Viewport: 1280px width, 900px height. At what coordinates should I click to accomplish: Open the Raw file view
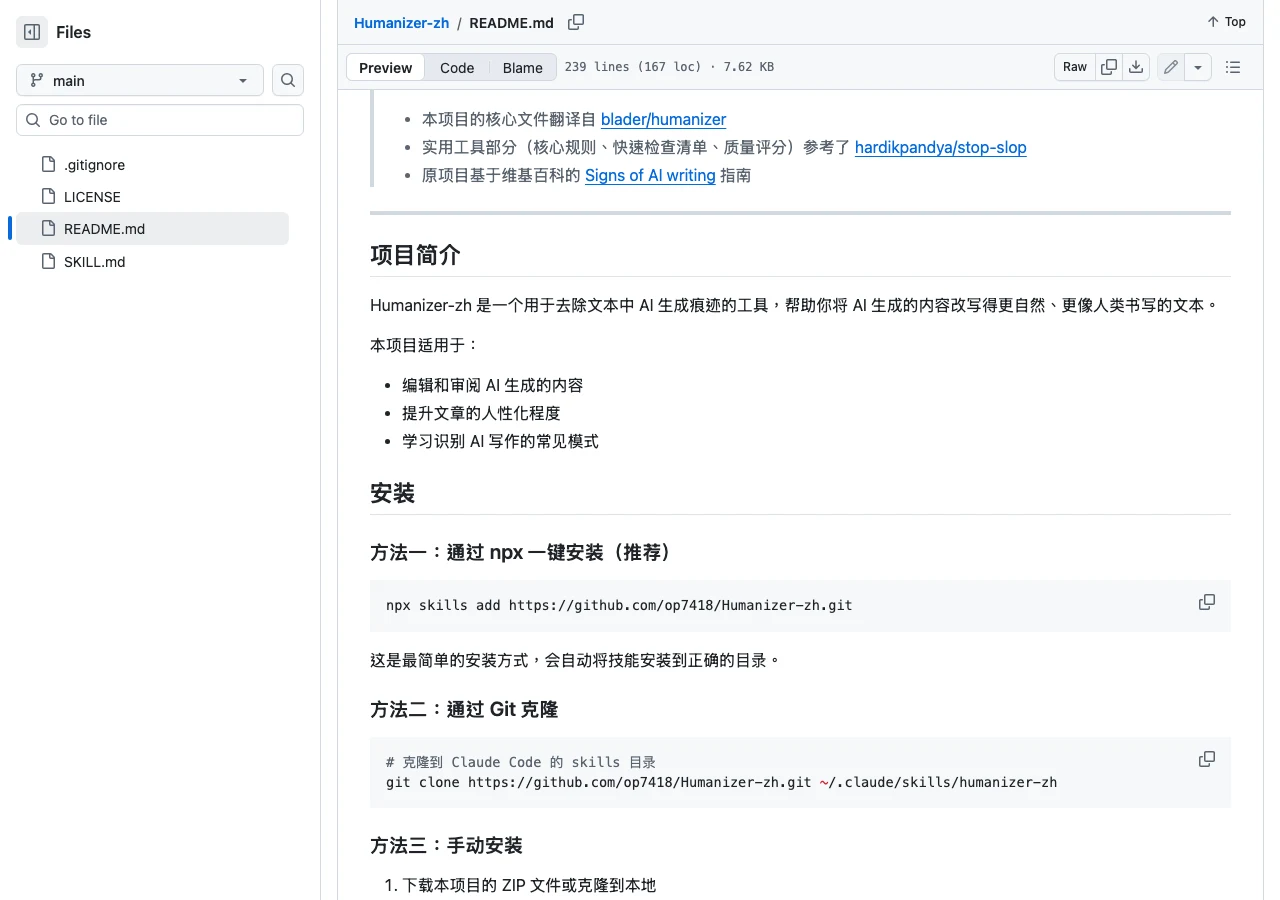(1075, 67)
